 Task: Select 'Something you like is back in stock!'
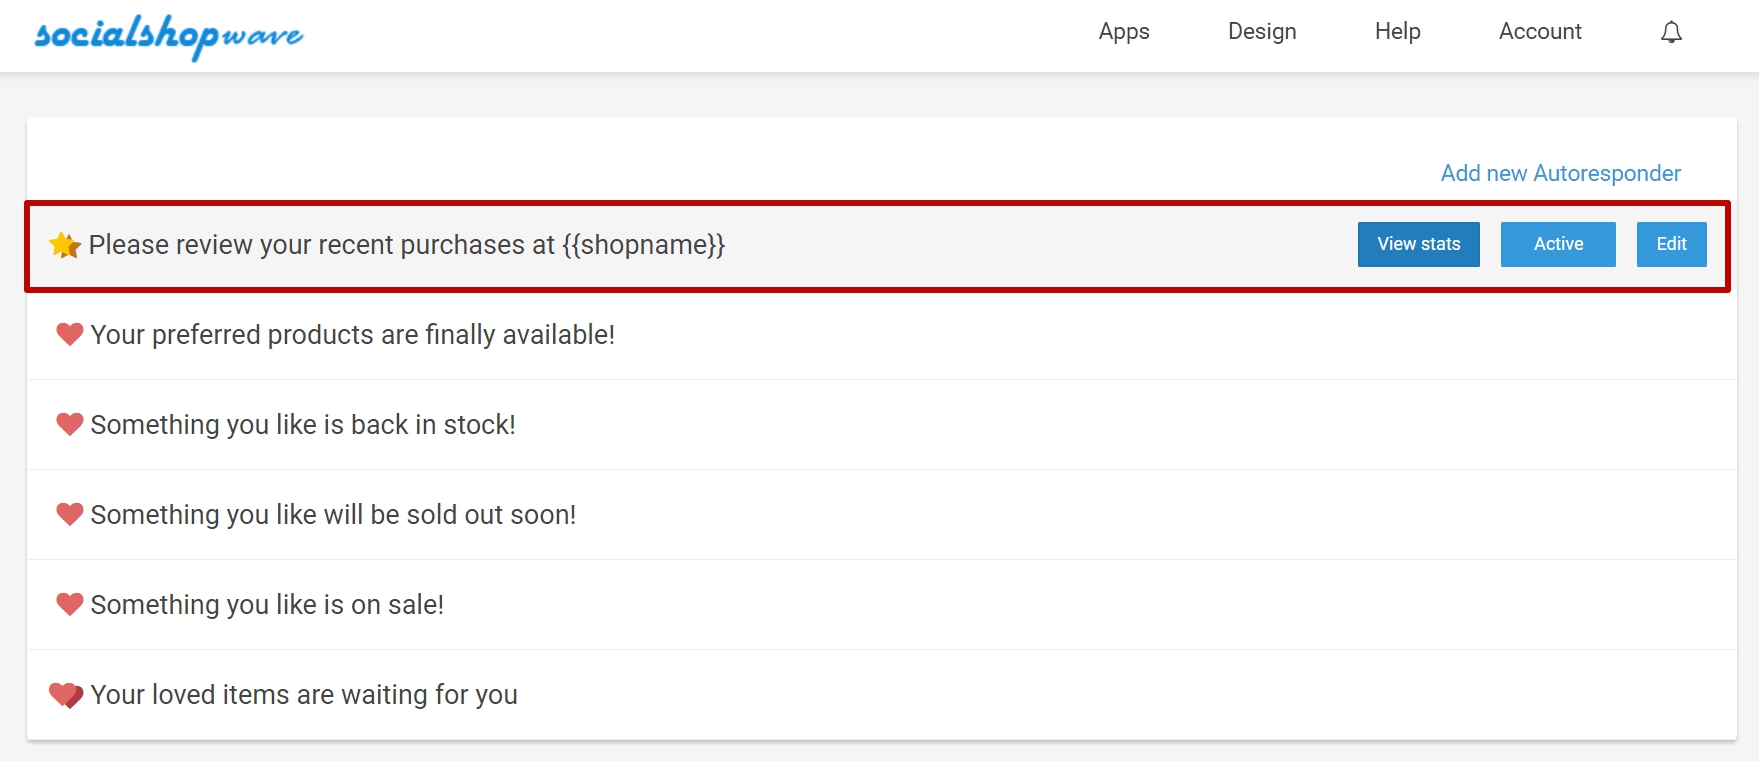303,425
